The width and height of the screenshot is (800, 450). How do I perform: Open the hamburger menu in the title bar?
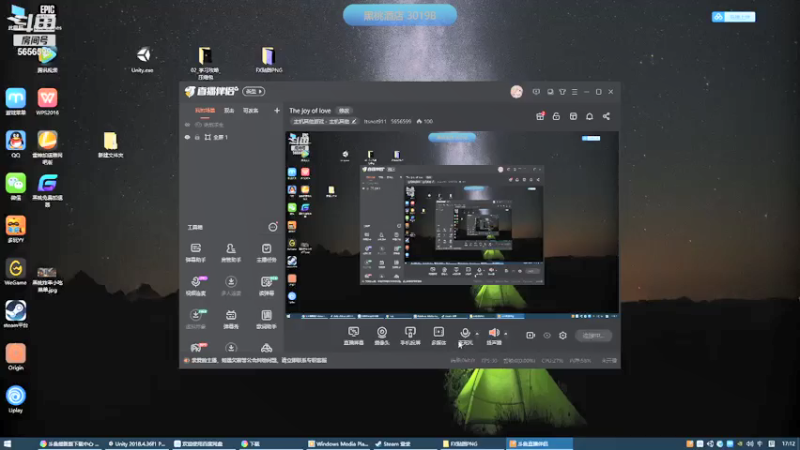point(574,92)
